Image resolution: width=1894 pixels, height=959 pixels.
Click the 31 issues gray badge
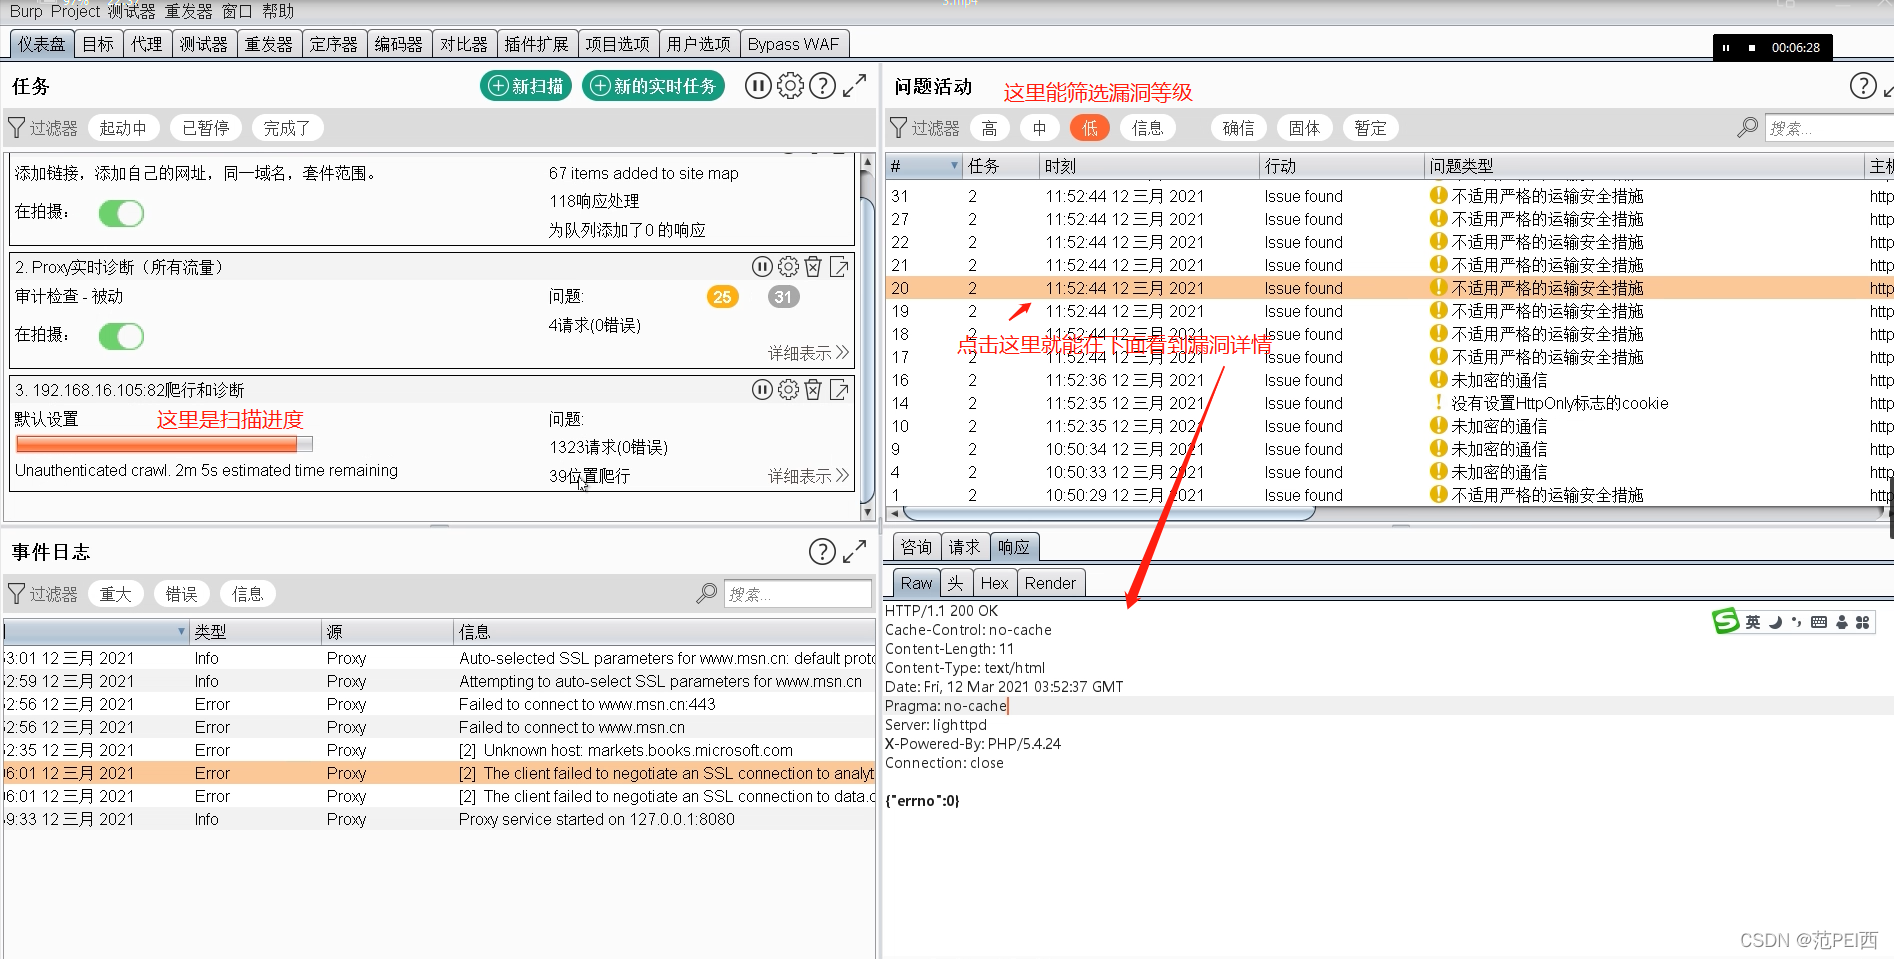[783, 296]
